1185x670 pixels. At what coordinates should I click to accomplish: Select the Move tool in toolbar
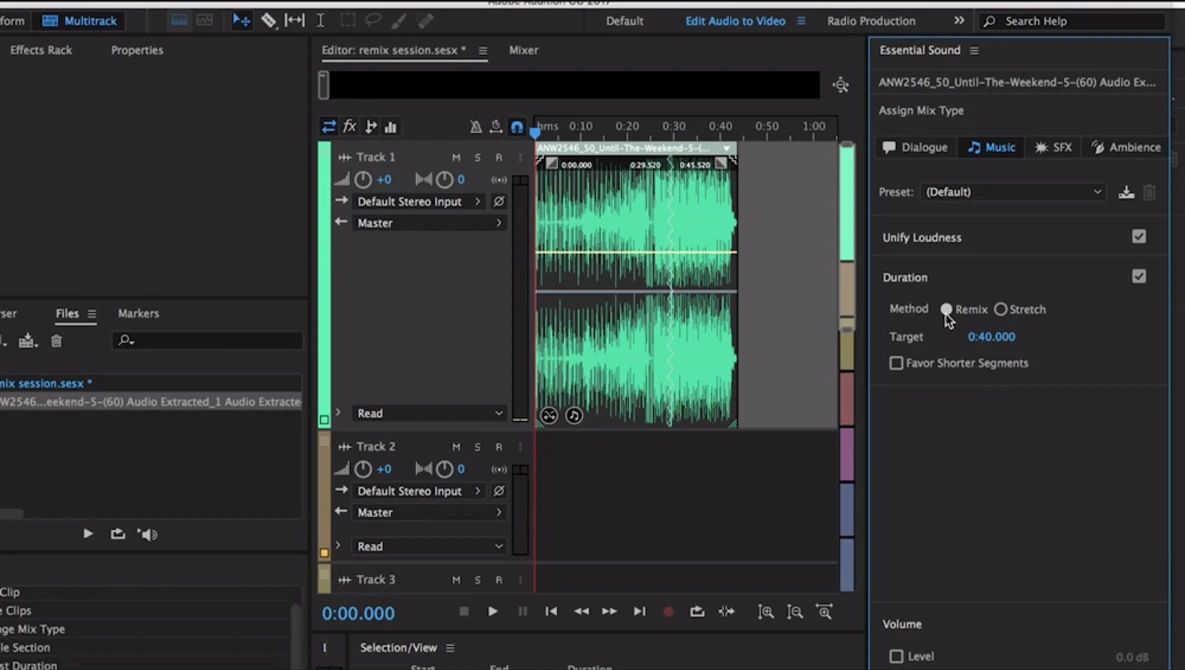coord(241,20)
